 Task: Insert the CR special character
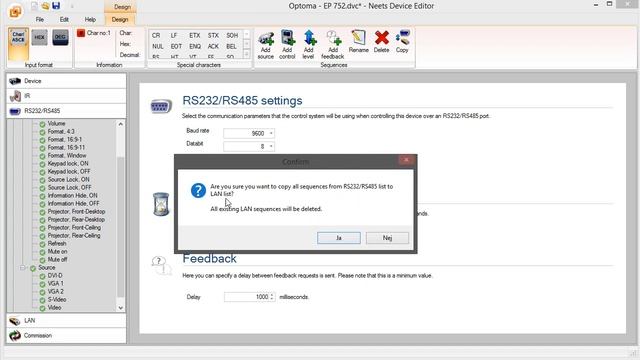click(x=156, y=36)
